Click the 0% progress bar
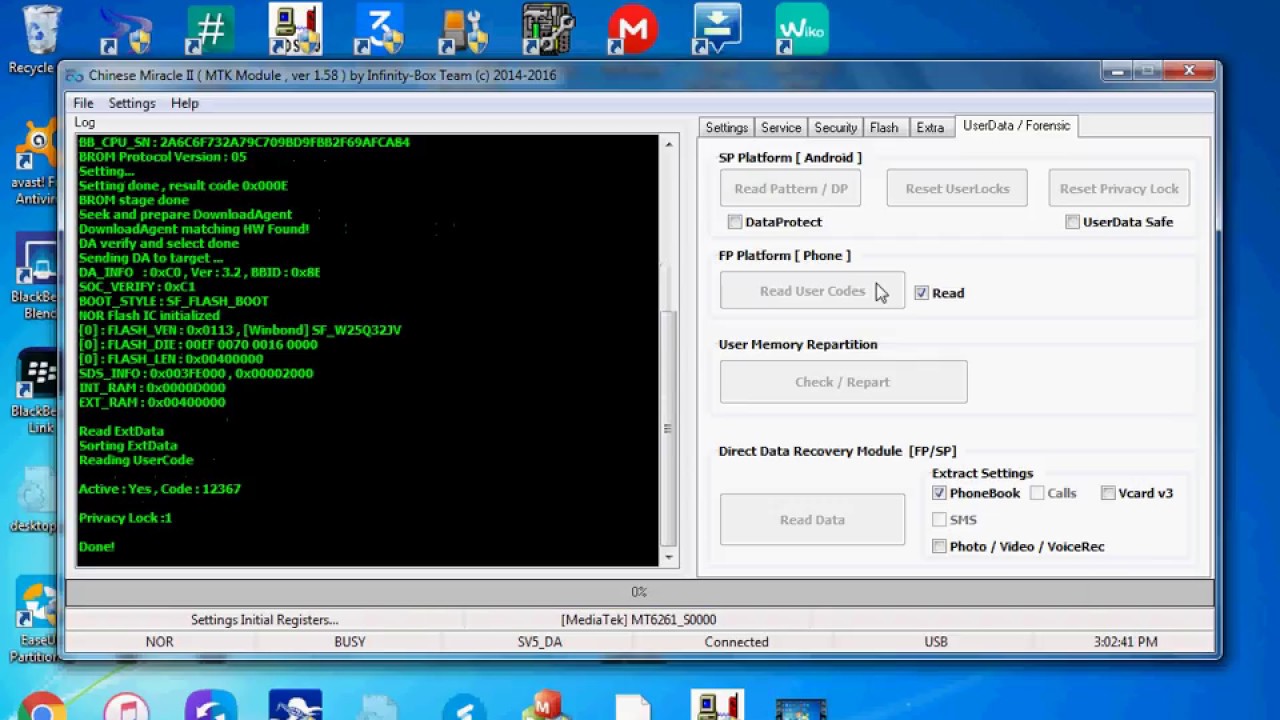This screenshot has height=720, width=1280. pyautogui.click(x=639, y=592)
